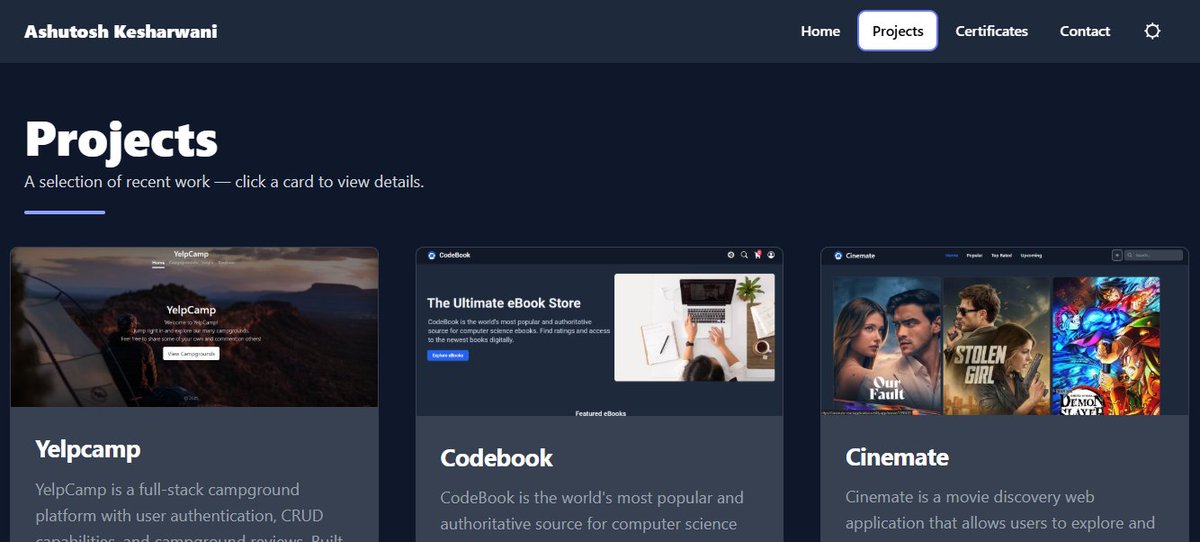The width and height of the screenshot is (1200, 542).
Task: Go to the Certificates page
Action: click(x=991, y=31)
